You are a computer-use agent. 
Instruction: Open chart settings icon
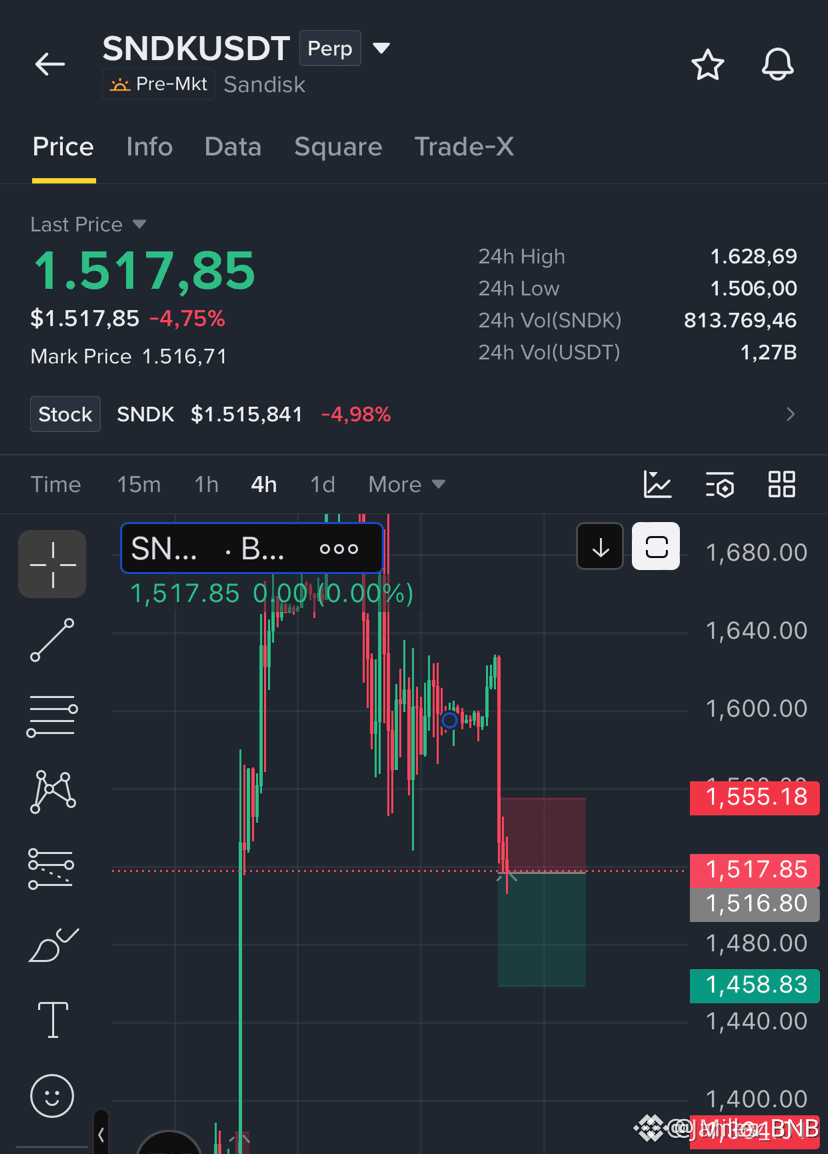[x=720, y=484]
